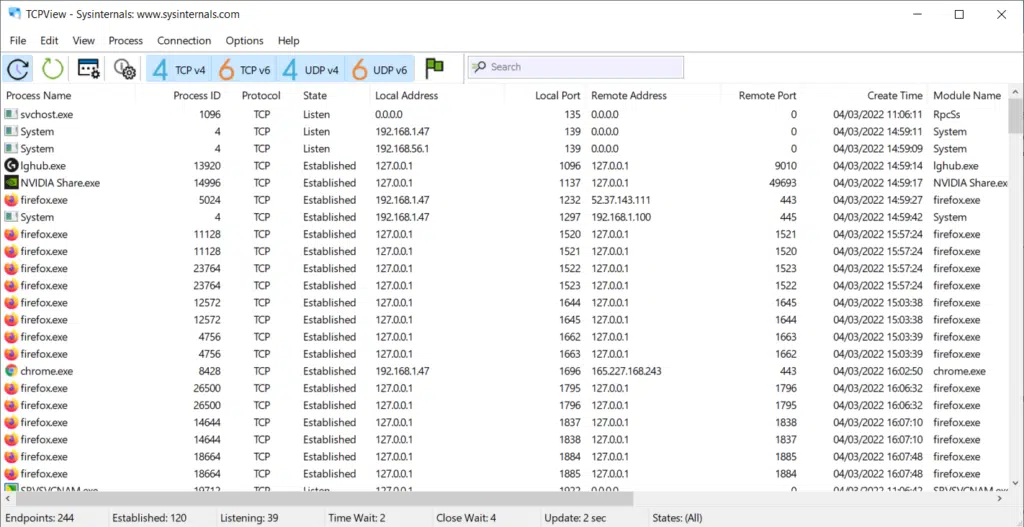Click the Update: 2 sec status entry

(574, 518)
